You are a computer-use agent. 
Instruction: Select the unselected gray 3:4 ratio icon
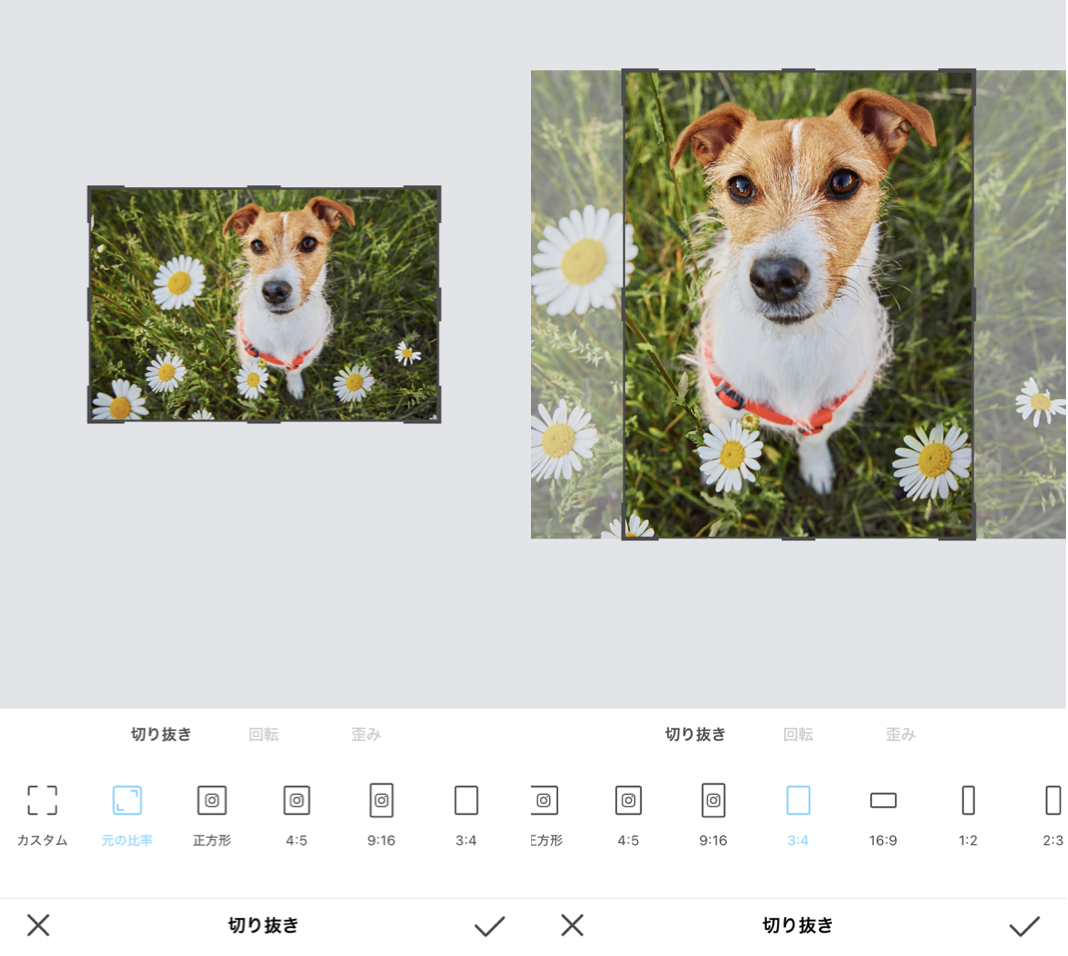pyautogui.click(x=466, y=801)
